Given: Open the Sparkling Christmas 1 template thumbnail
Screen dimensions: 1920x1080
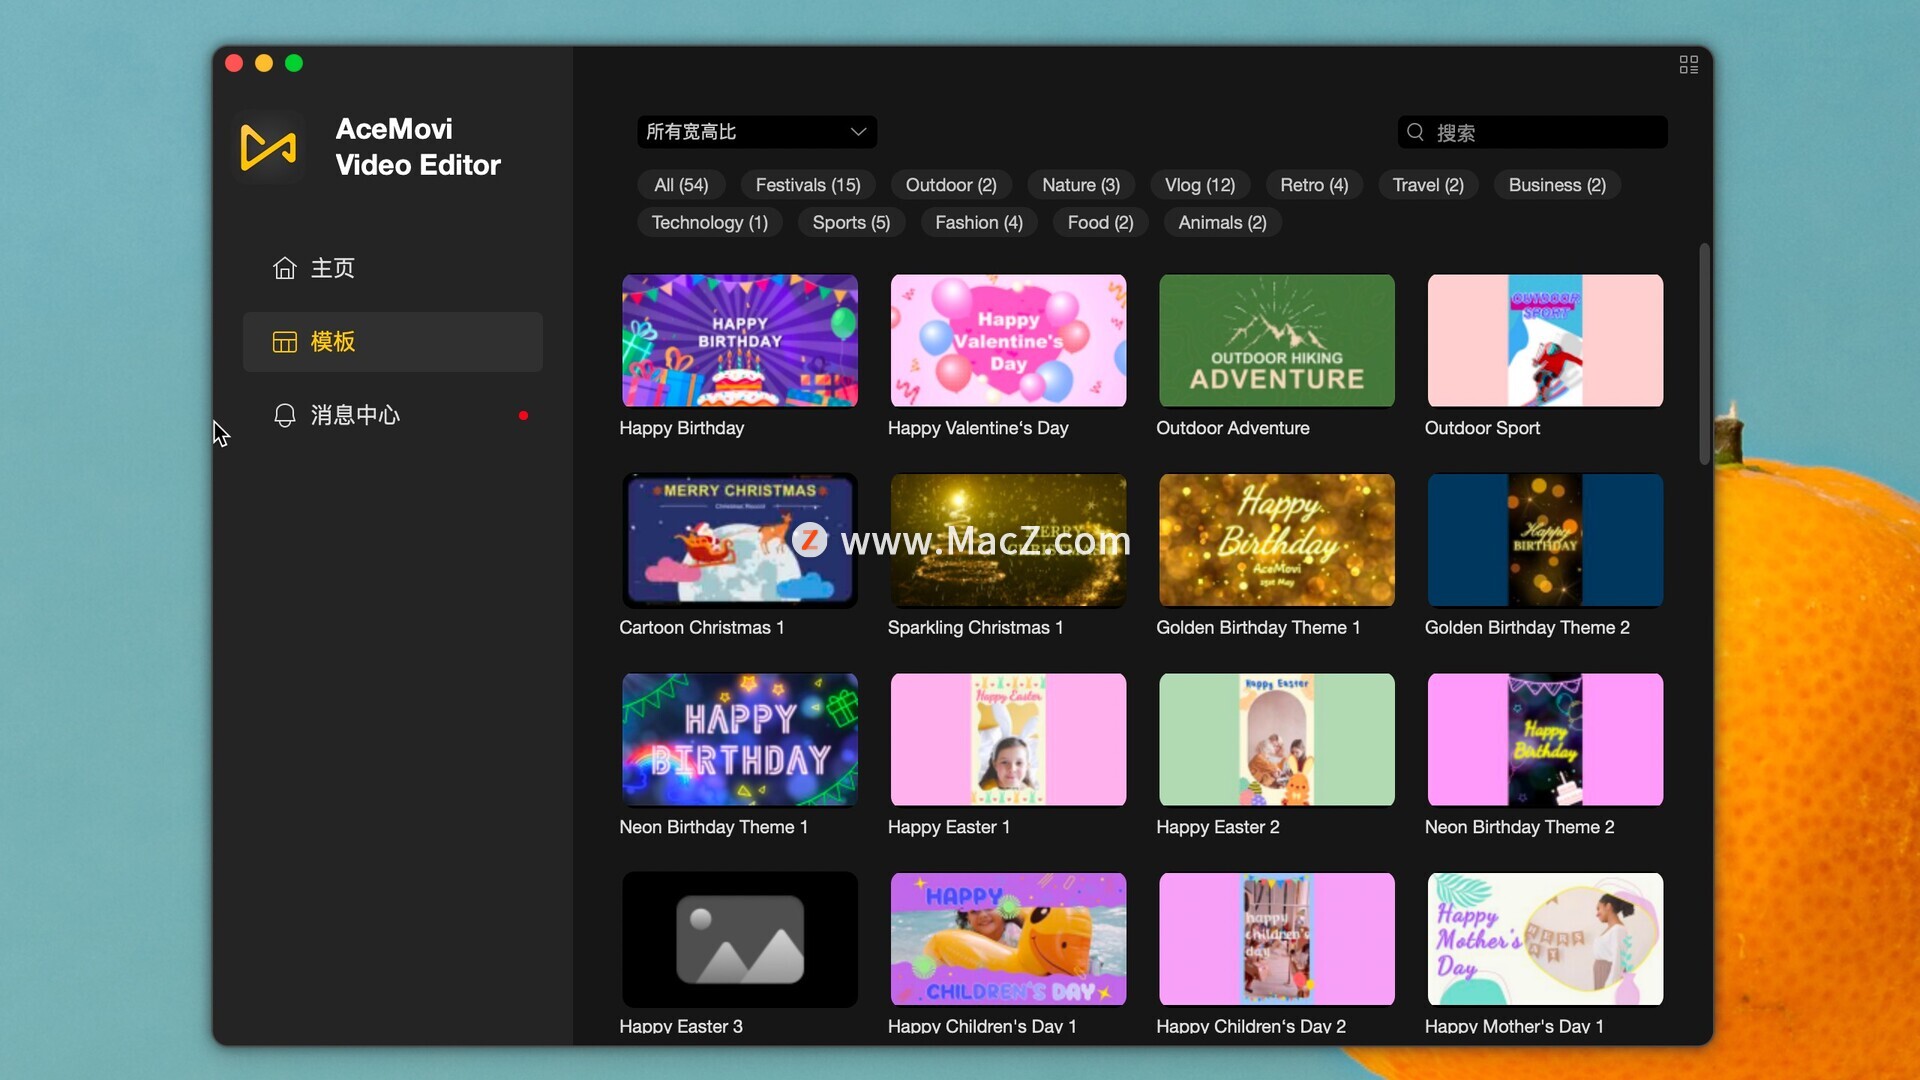Looking at the screenshot, I should tap(1008, 540).
